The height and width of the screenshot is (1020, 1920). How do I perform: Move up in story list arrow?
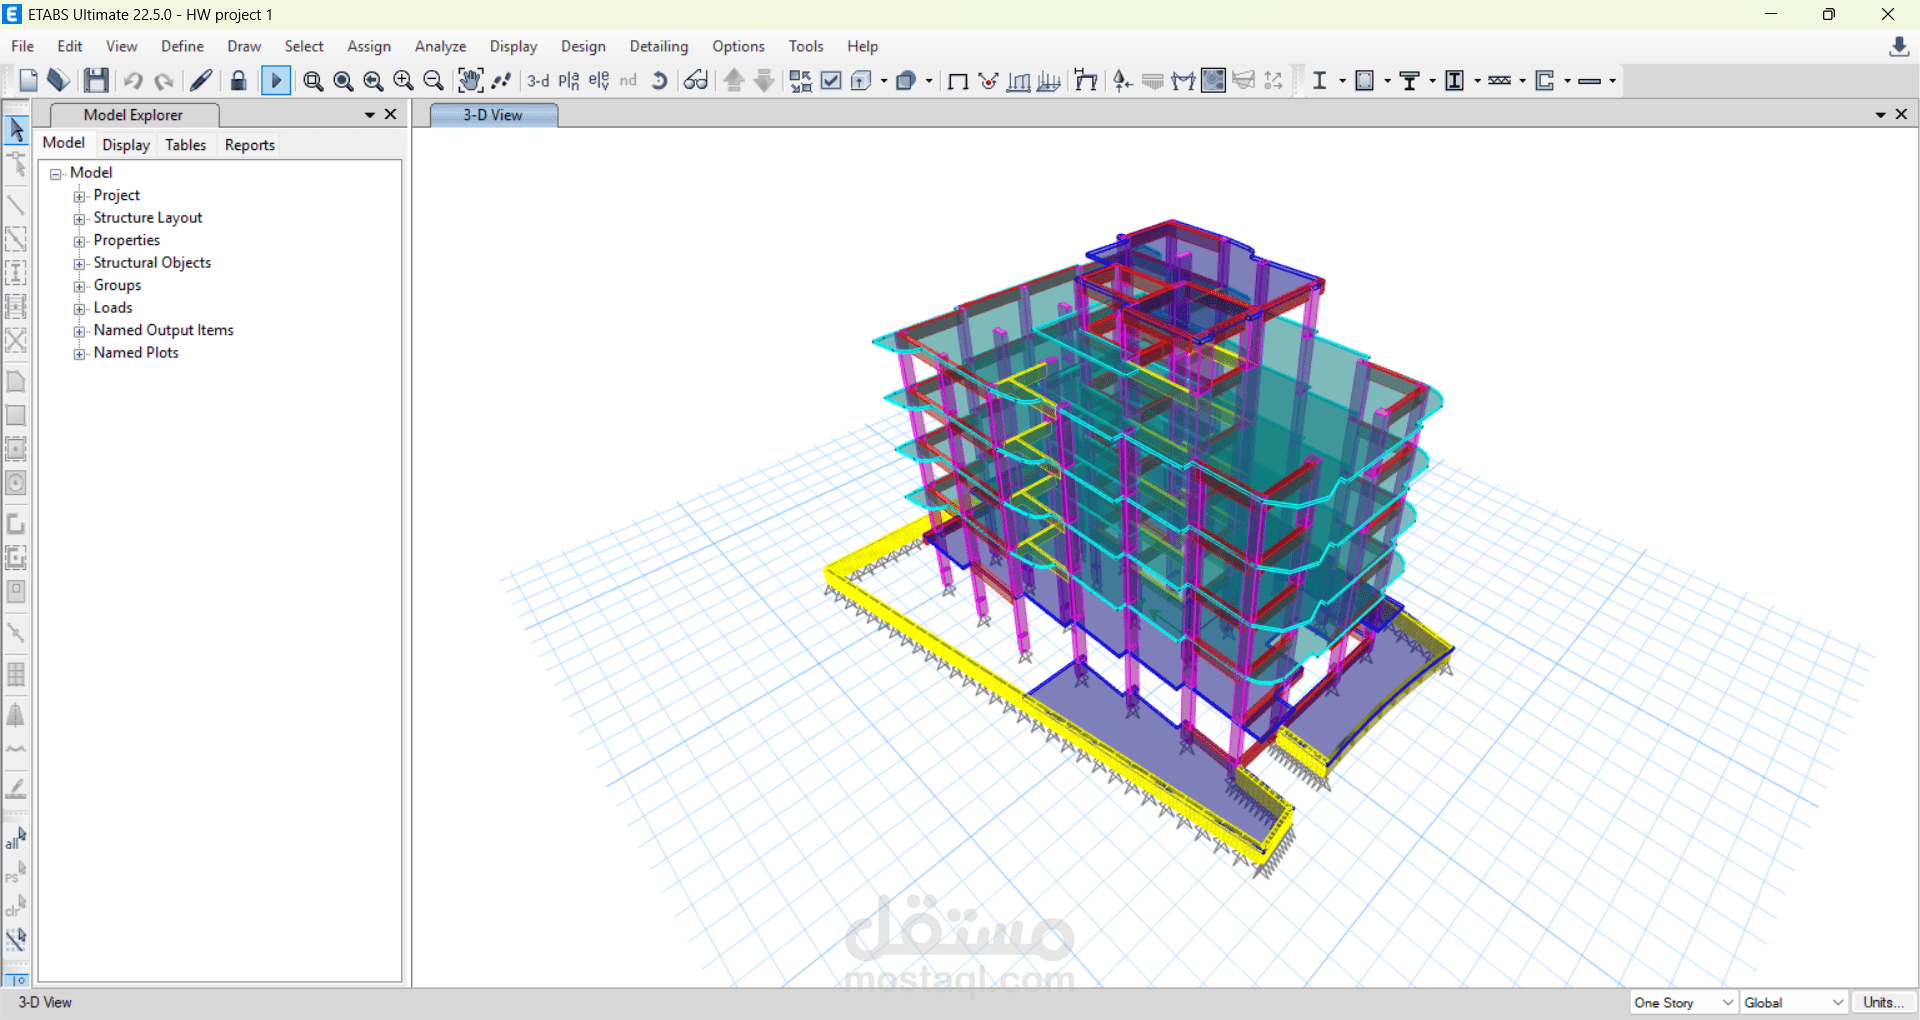[734, 81]
